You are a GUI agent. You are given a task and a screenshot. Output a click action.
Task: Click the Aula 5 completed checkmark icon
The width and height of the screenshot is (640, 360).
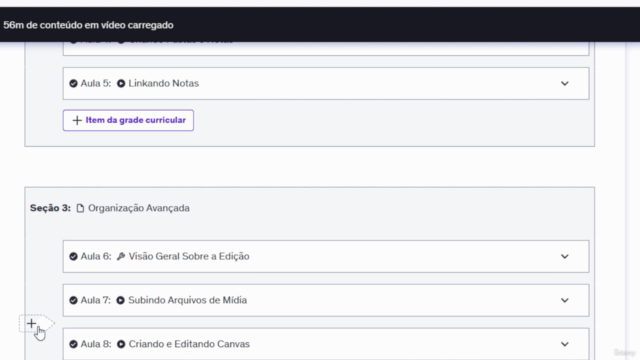(x=73, y=84)
